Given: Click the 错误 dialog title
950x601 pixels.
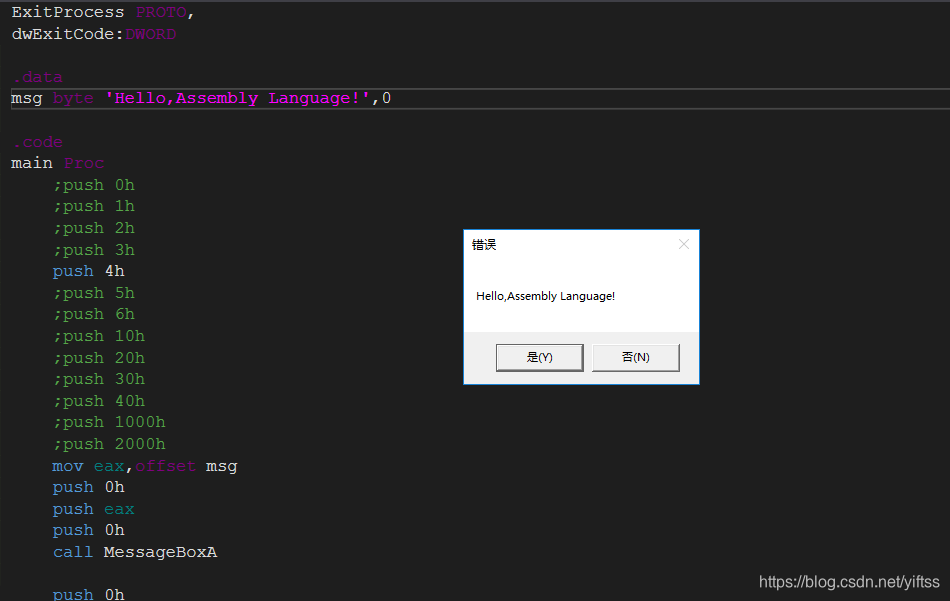Looking at the screenshot, I should click(x=484, y=245).
